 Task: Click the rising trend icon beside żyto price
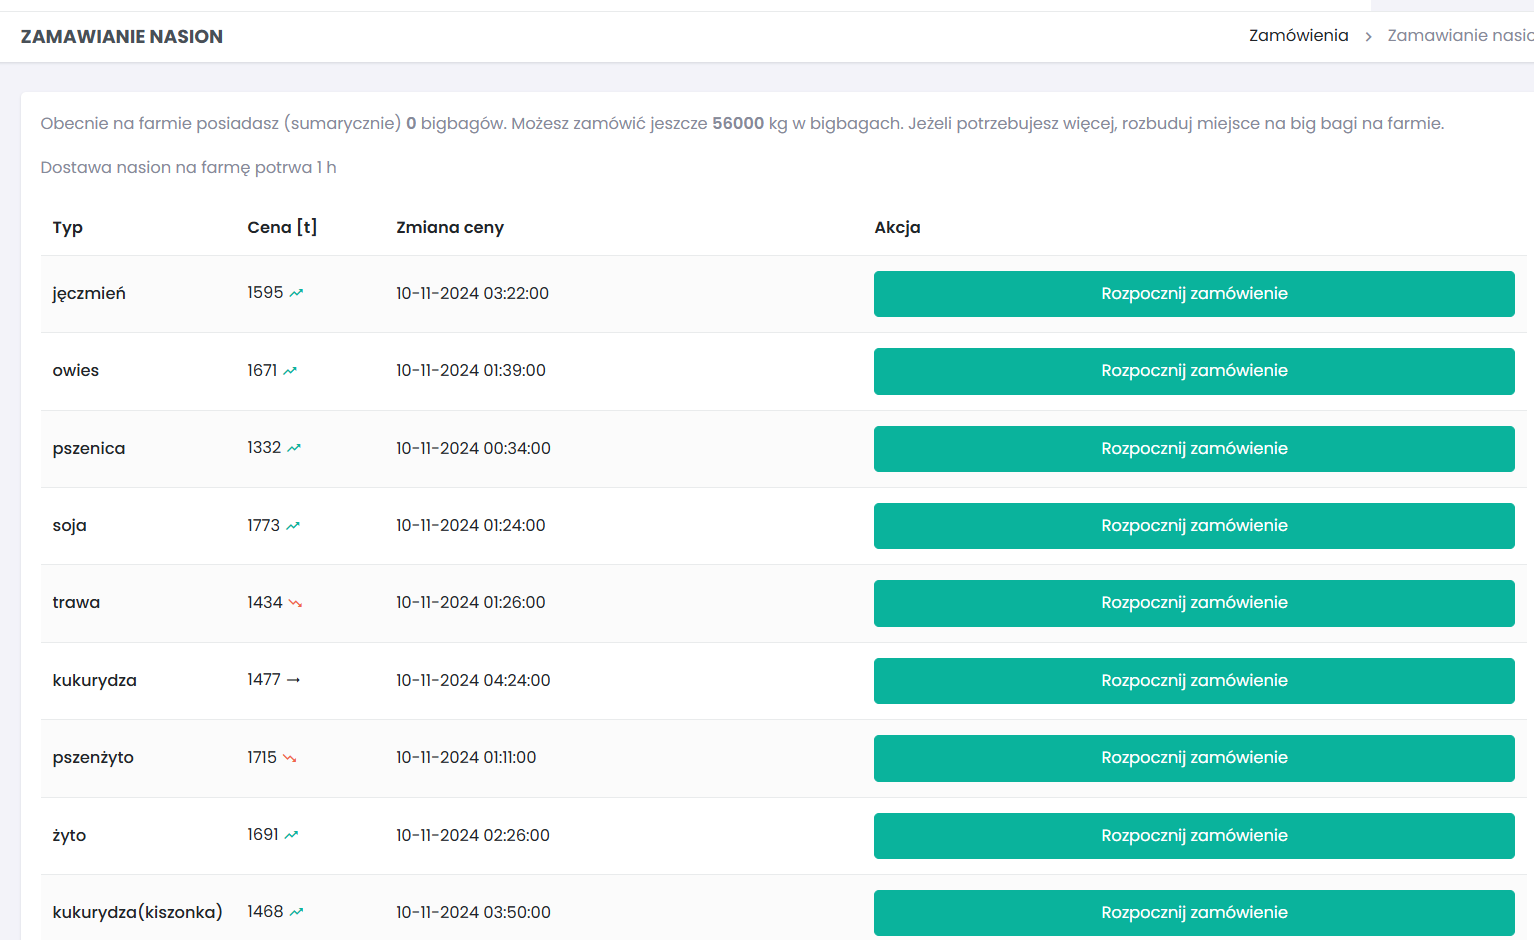click(x=291, y=835)
